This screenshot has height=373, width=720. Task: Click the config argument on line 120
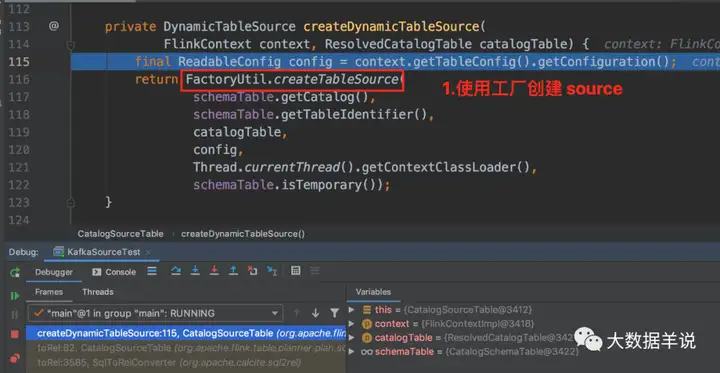click(215, 150)
